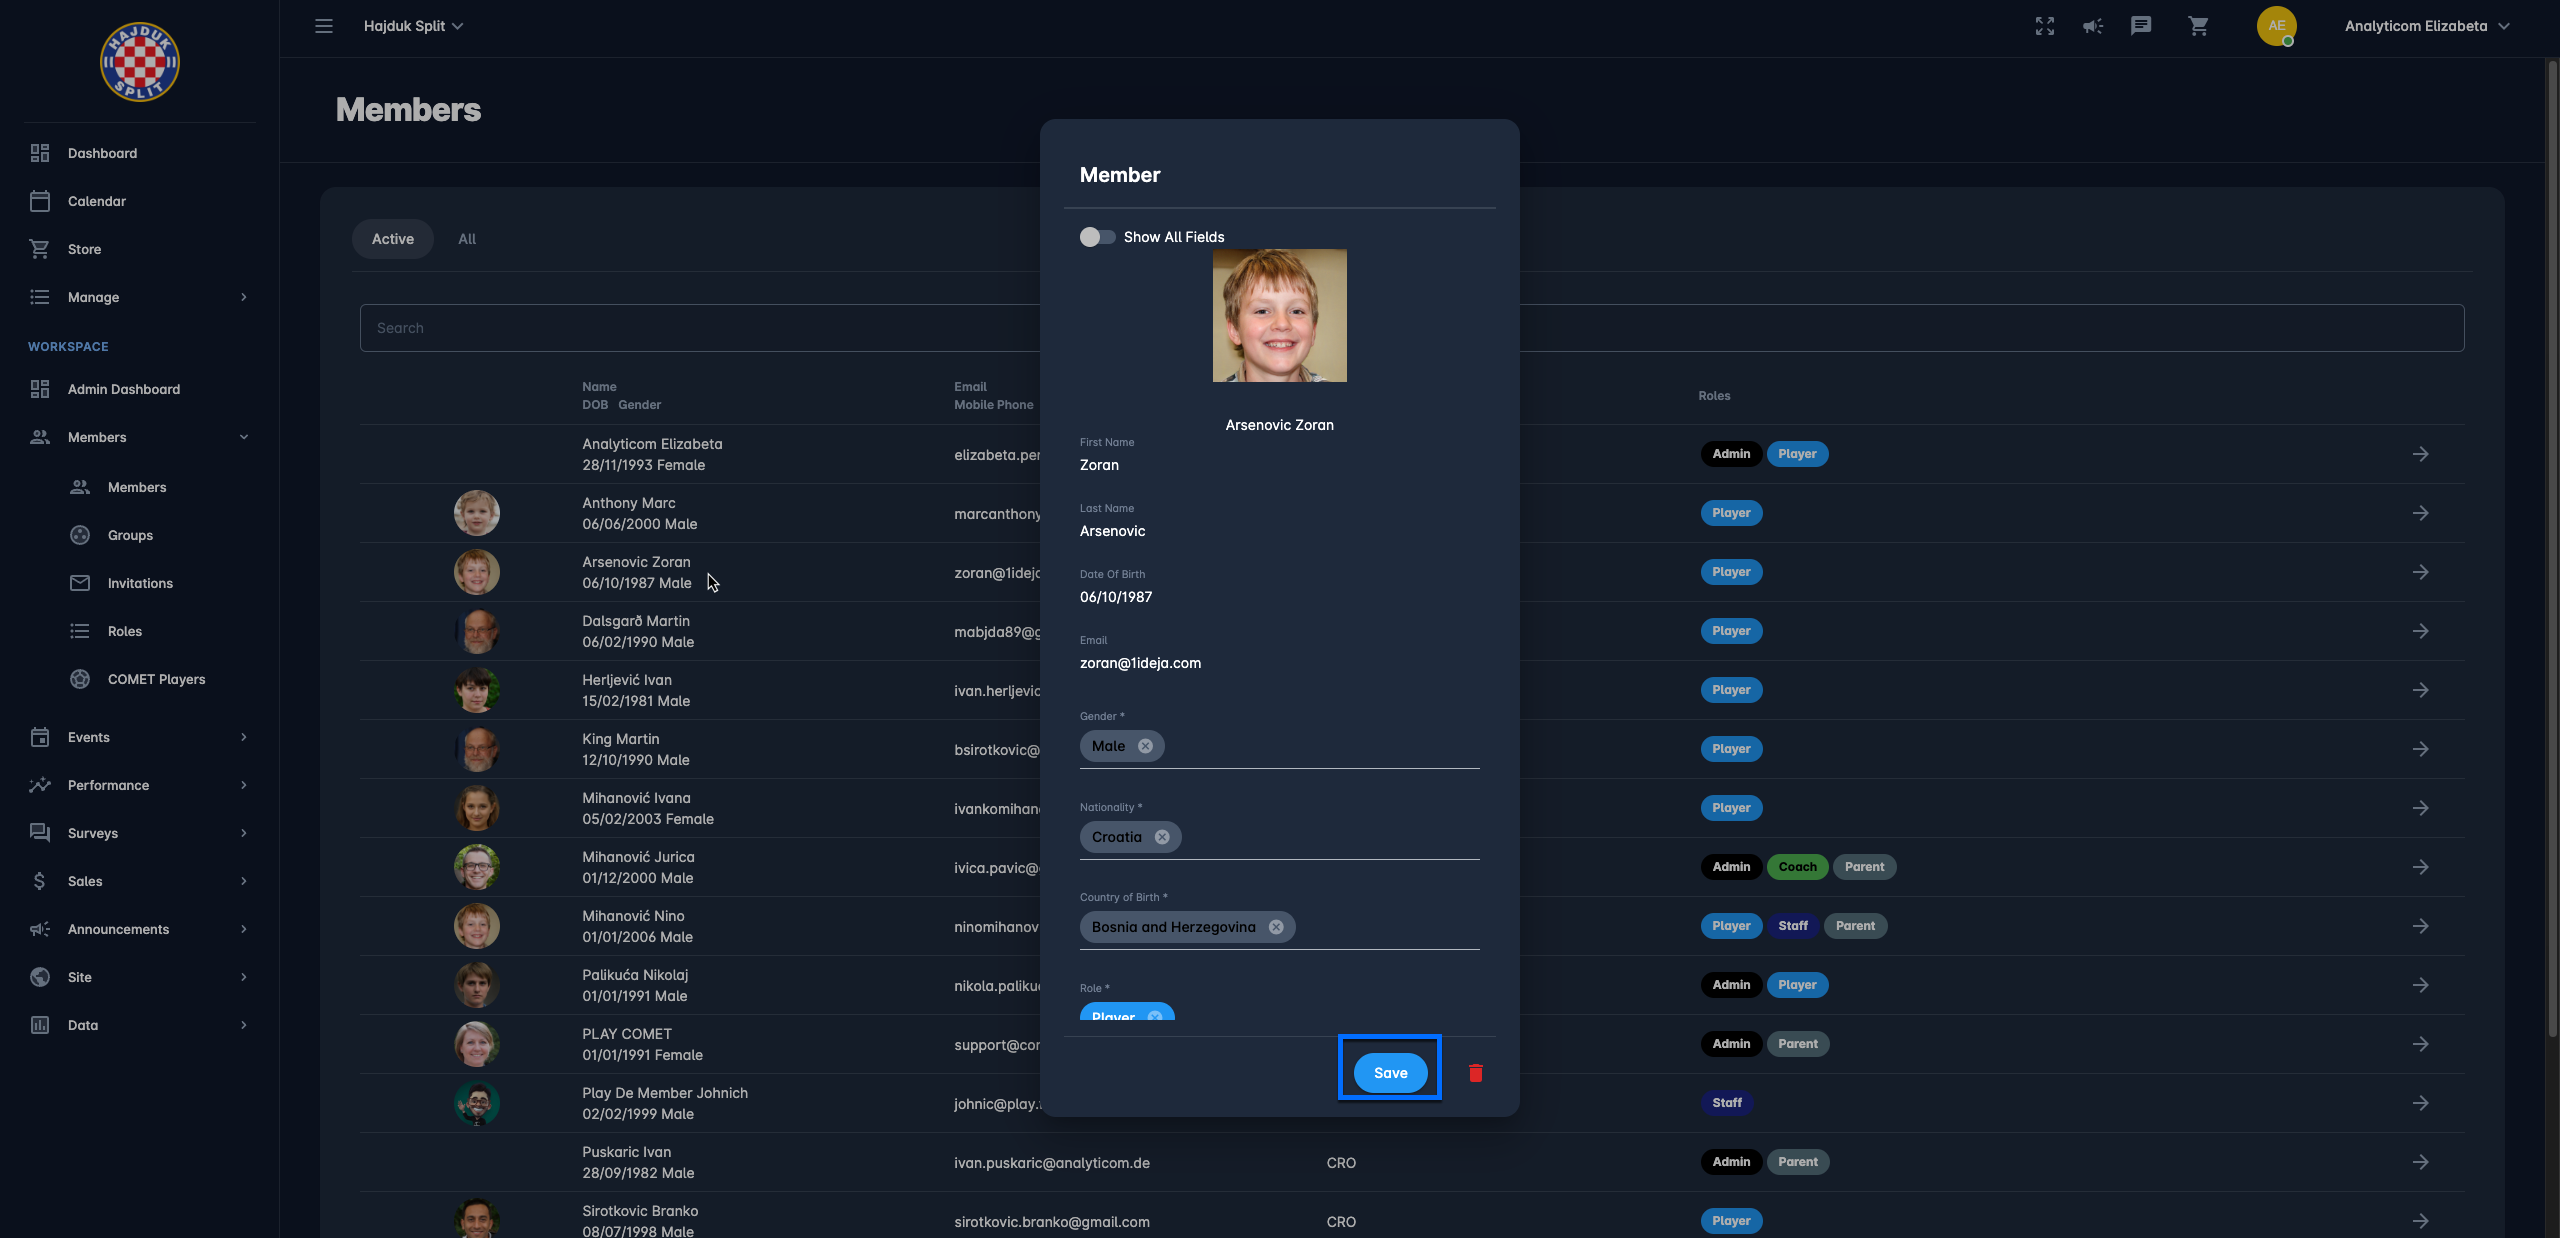Open the shopping cart icon in header
The width and height of the screenshot is (2560, 1238).
[x=2198, y=26]
